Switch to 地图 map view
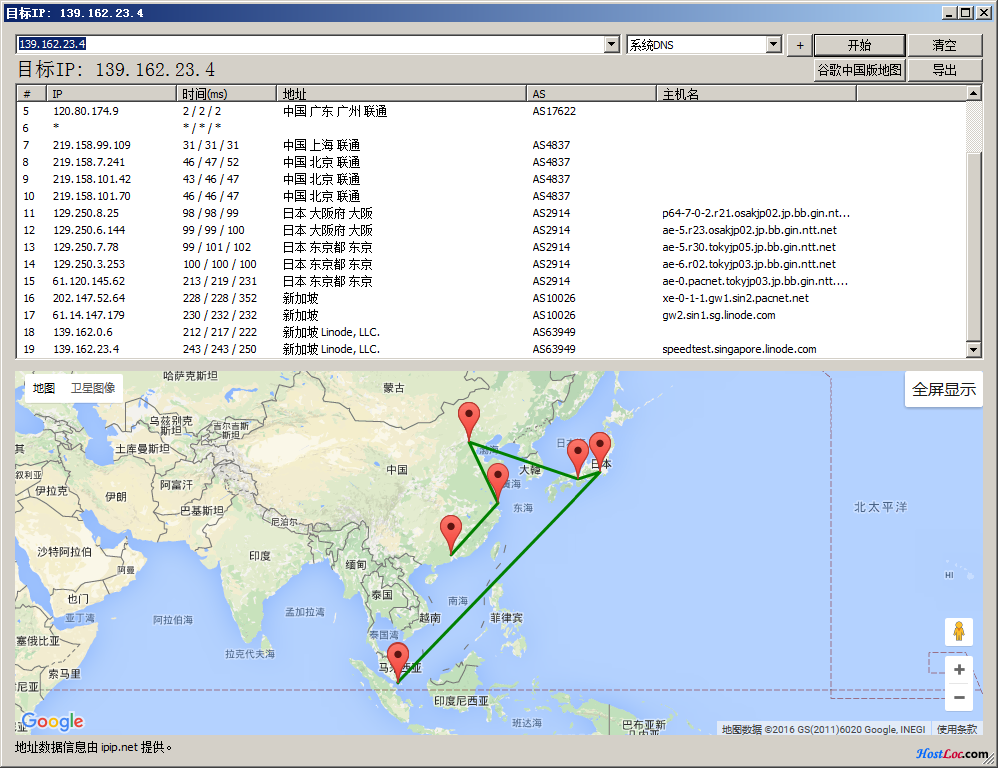 click(x=44, y=388)
